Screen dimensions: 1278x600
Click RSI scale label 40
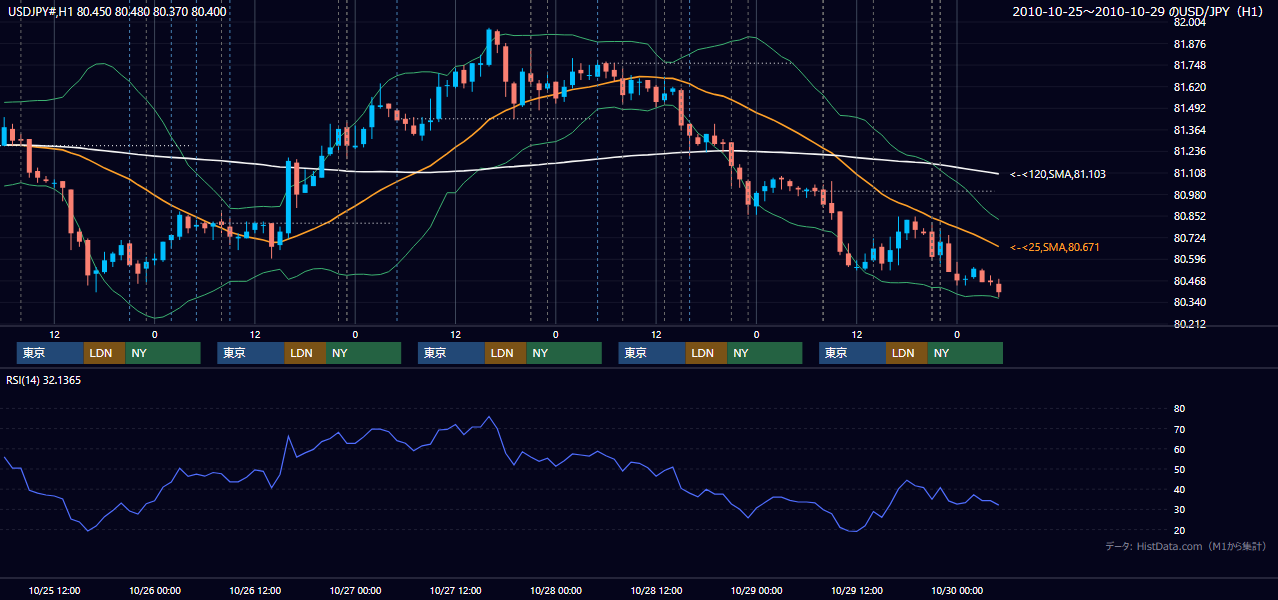point(1179,489)
